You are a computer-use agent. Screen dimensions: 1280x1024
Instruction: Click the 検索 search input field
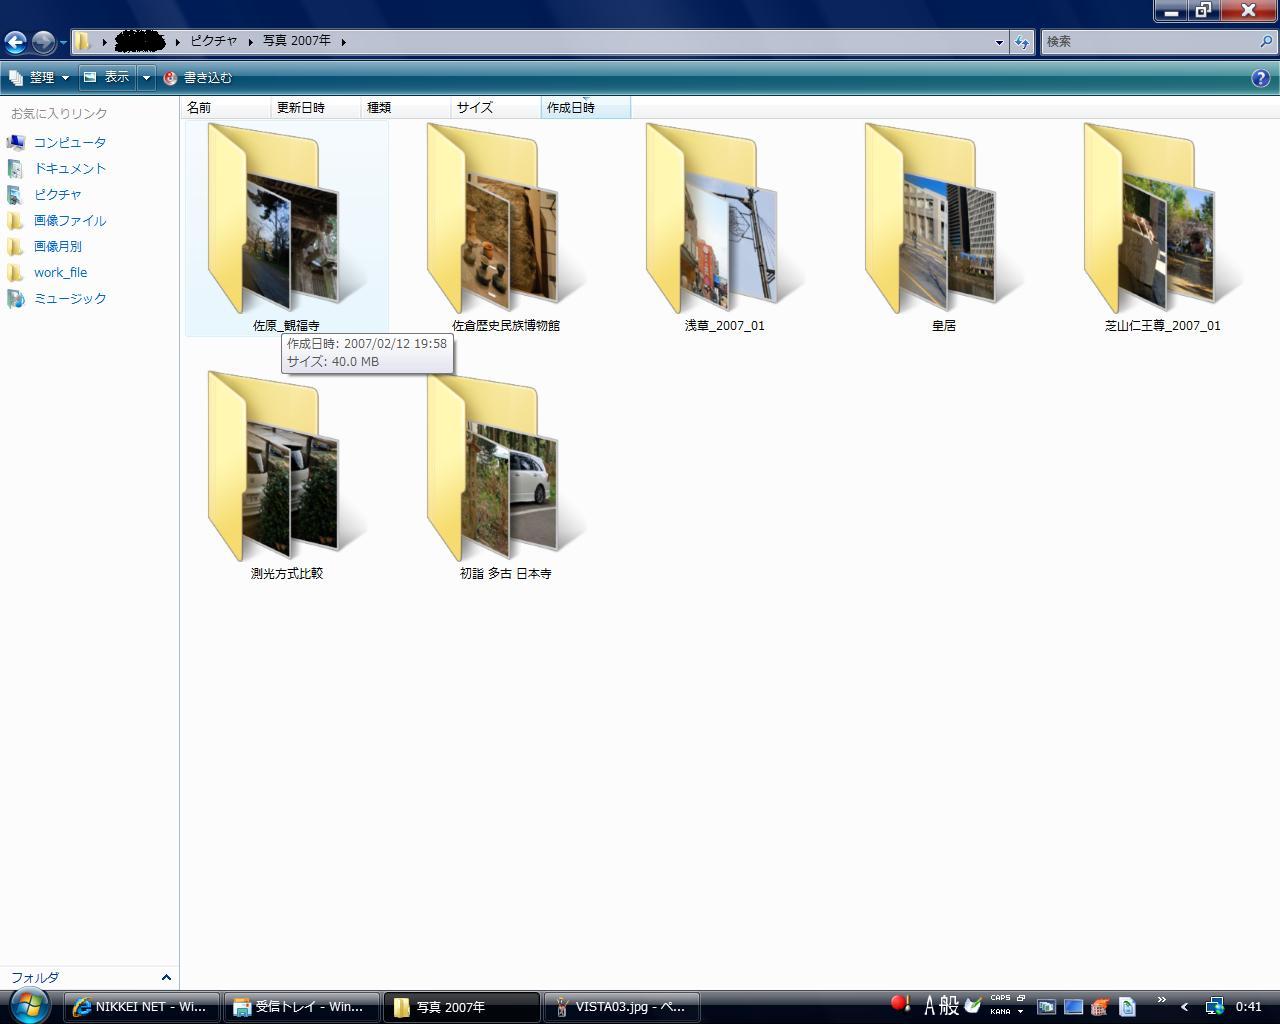[1148, 41]
